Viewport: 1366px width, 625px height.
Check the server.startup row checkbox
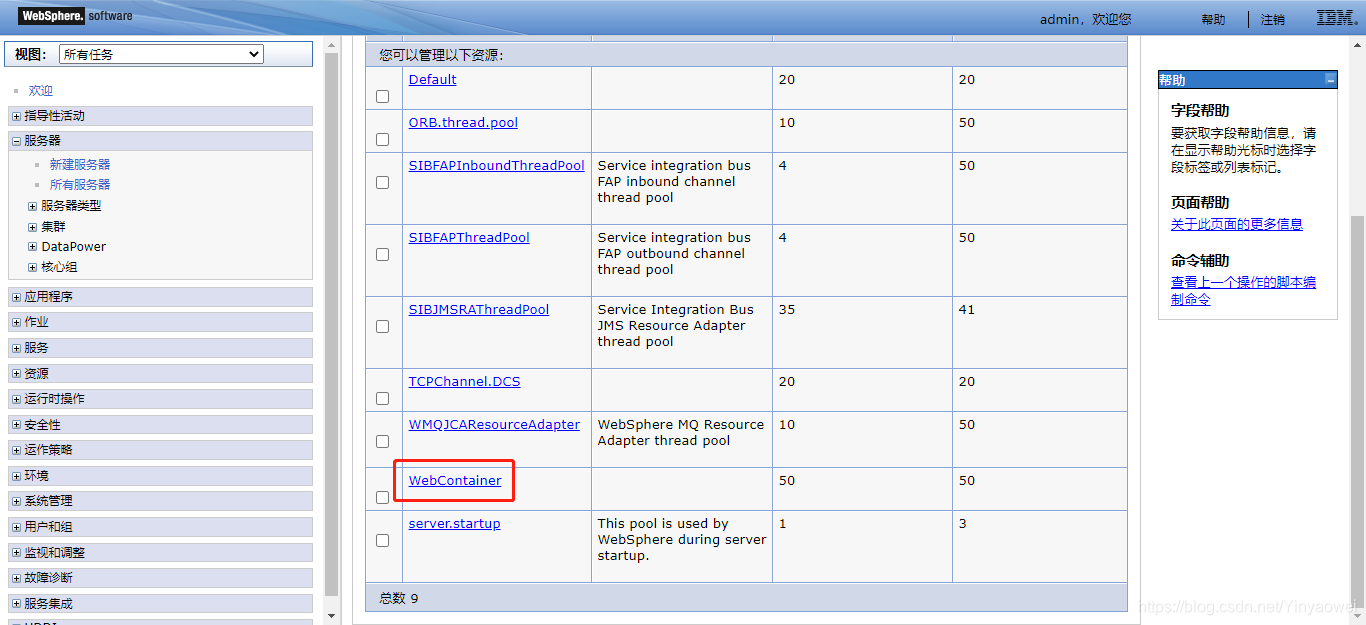pyautogui.click(x=382, y=541)
